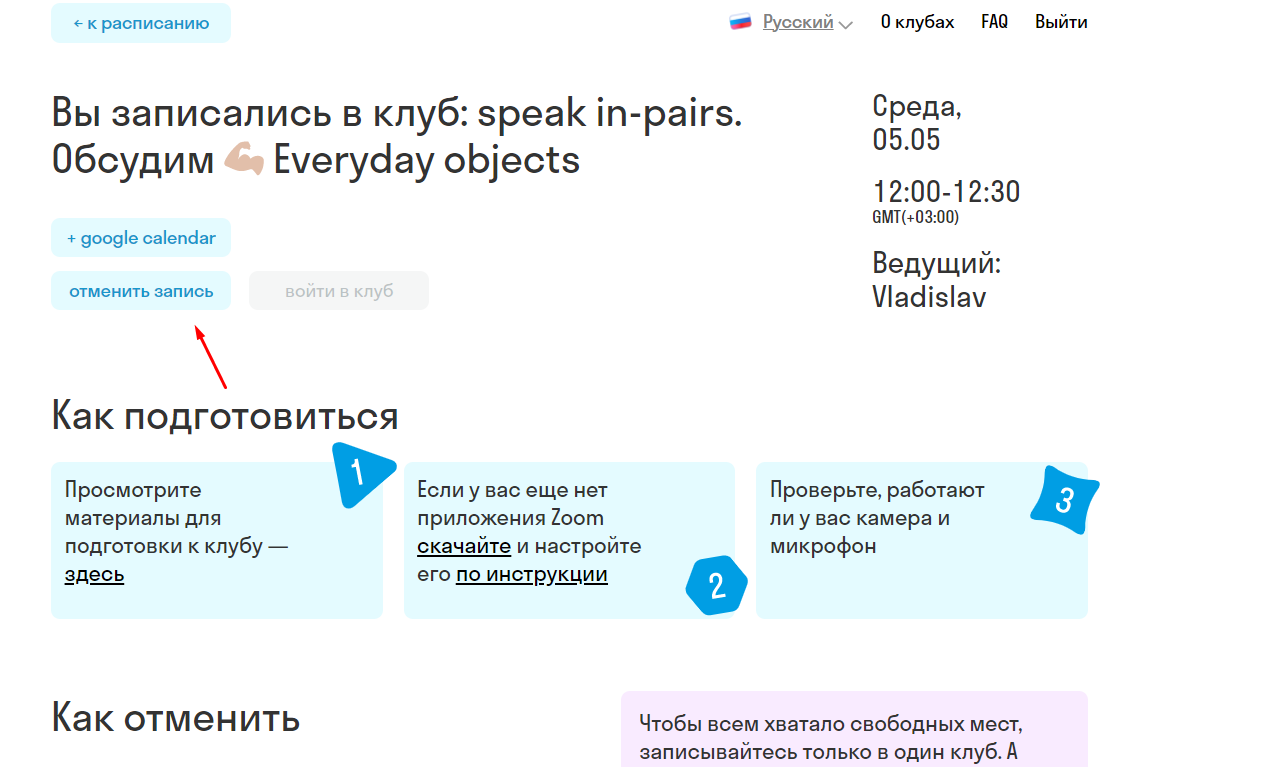This screenshot has height=767, width=1275.
Task: Expand the chevron beside Русский
Action: pos(845,23)
